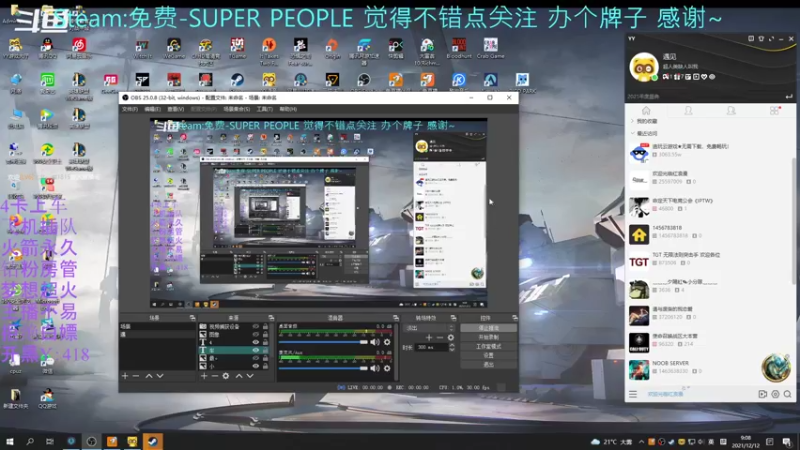Screen dimensions: 800x450
Task: Show hidden system tray icons chevron
Action: (641, 442)
